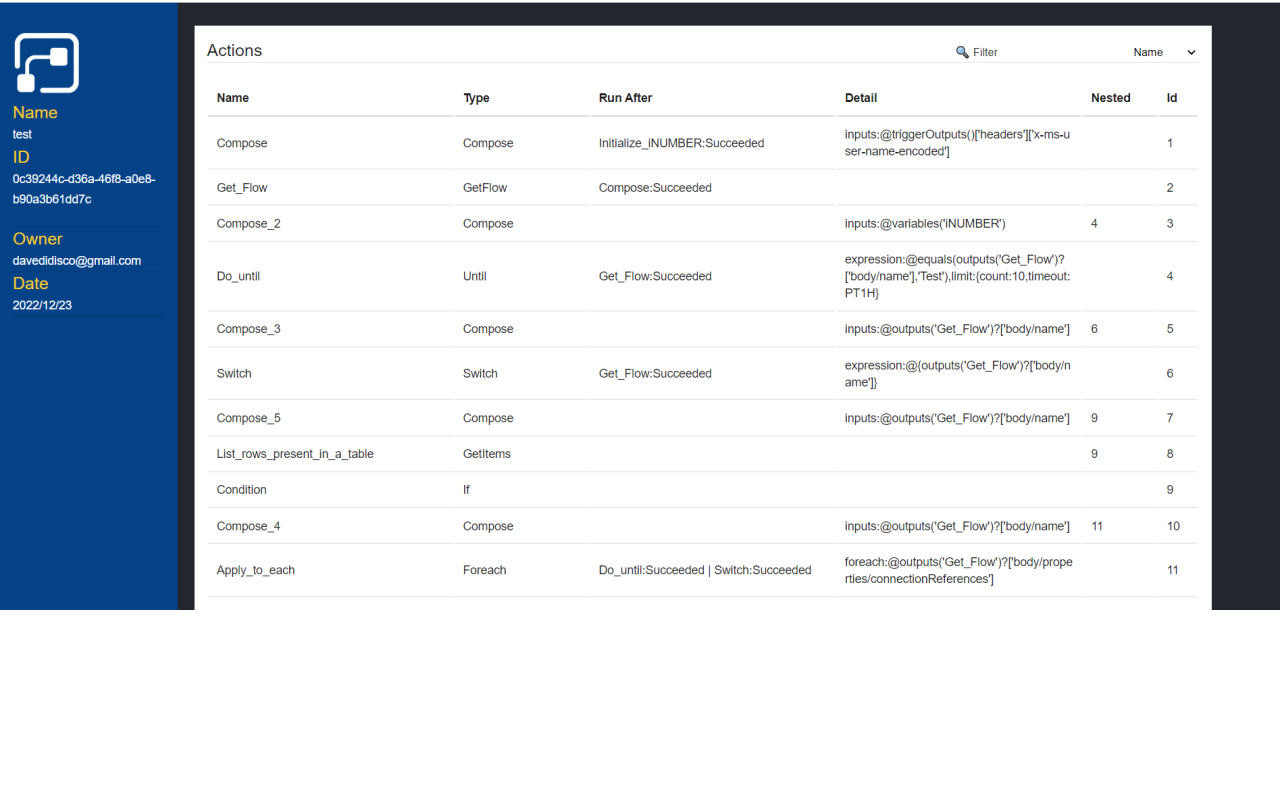1280x800 pixels.
Task: Open the Name filter dropdown
Action: (x=1163, y=52)
